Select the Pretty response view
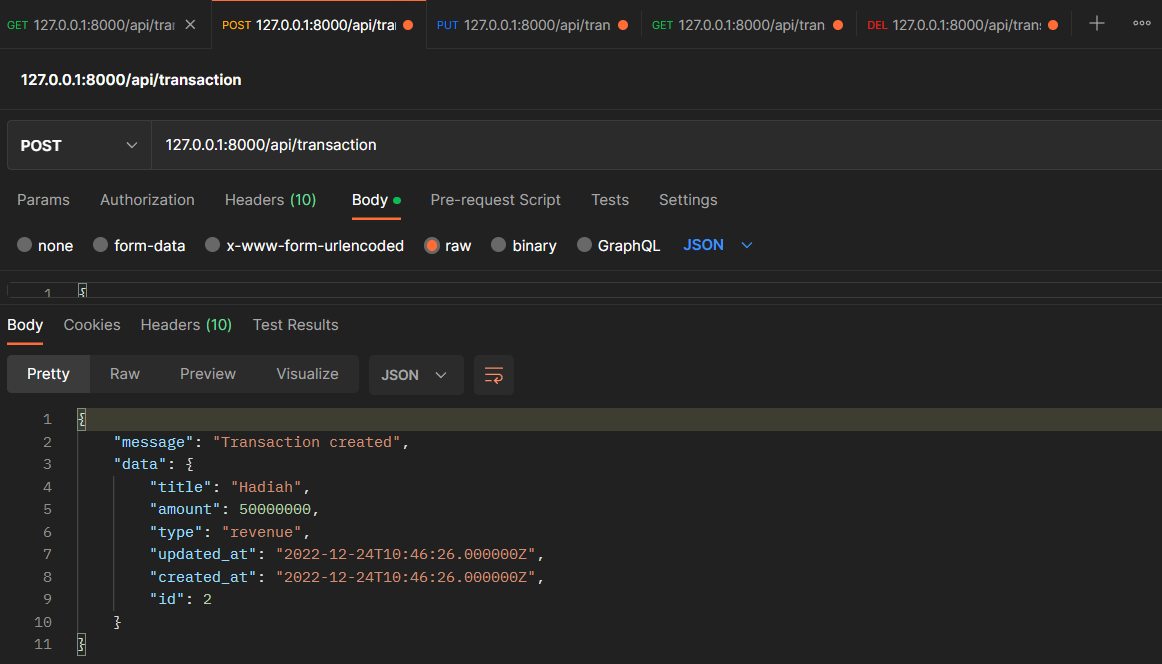Image resolution: width=1162 pixels, height=664 pixels. point(48,374)
